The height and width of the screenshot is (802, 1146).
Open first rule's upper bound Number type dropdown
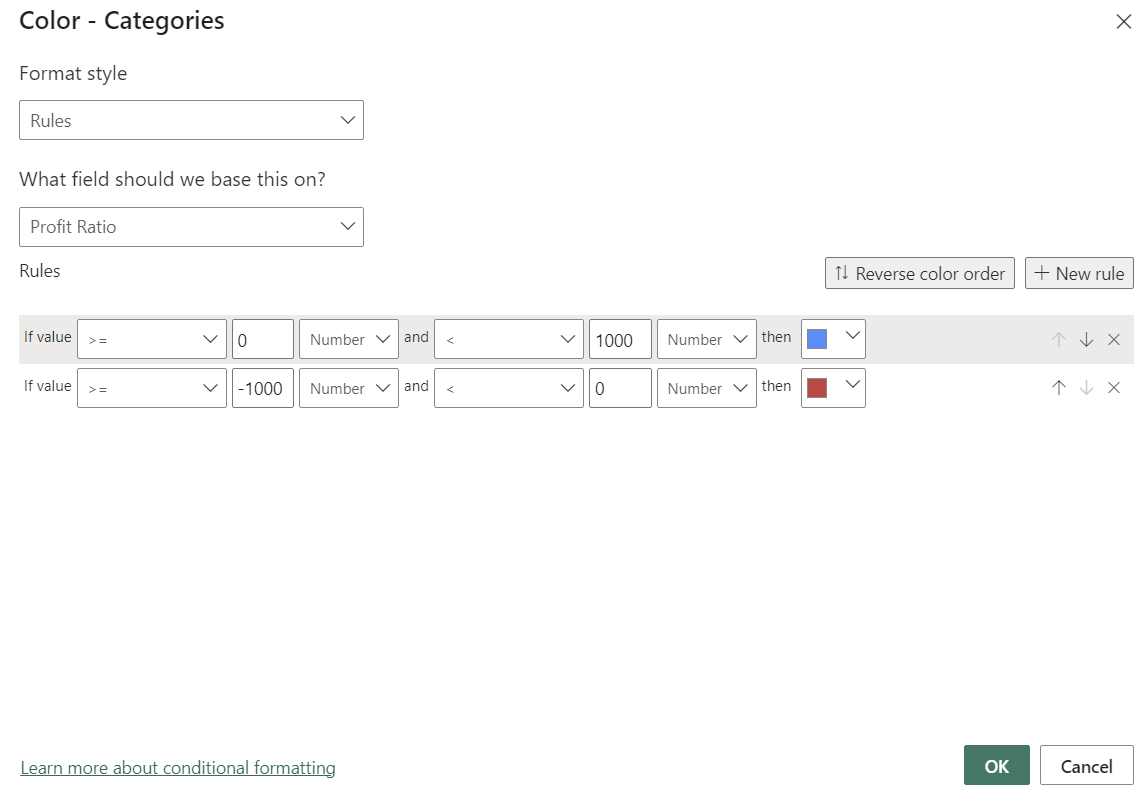(706, 339)
